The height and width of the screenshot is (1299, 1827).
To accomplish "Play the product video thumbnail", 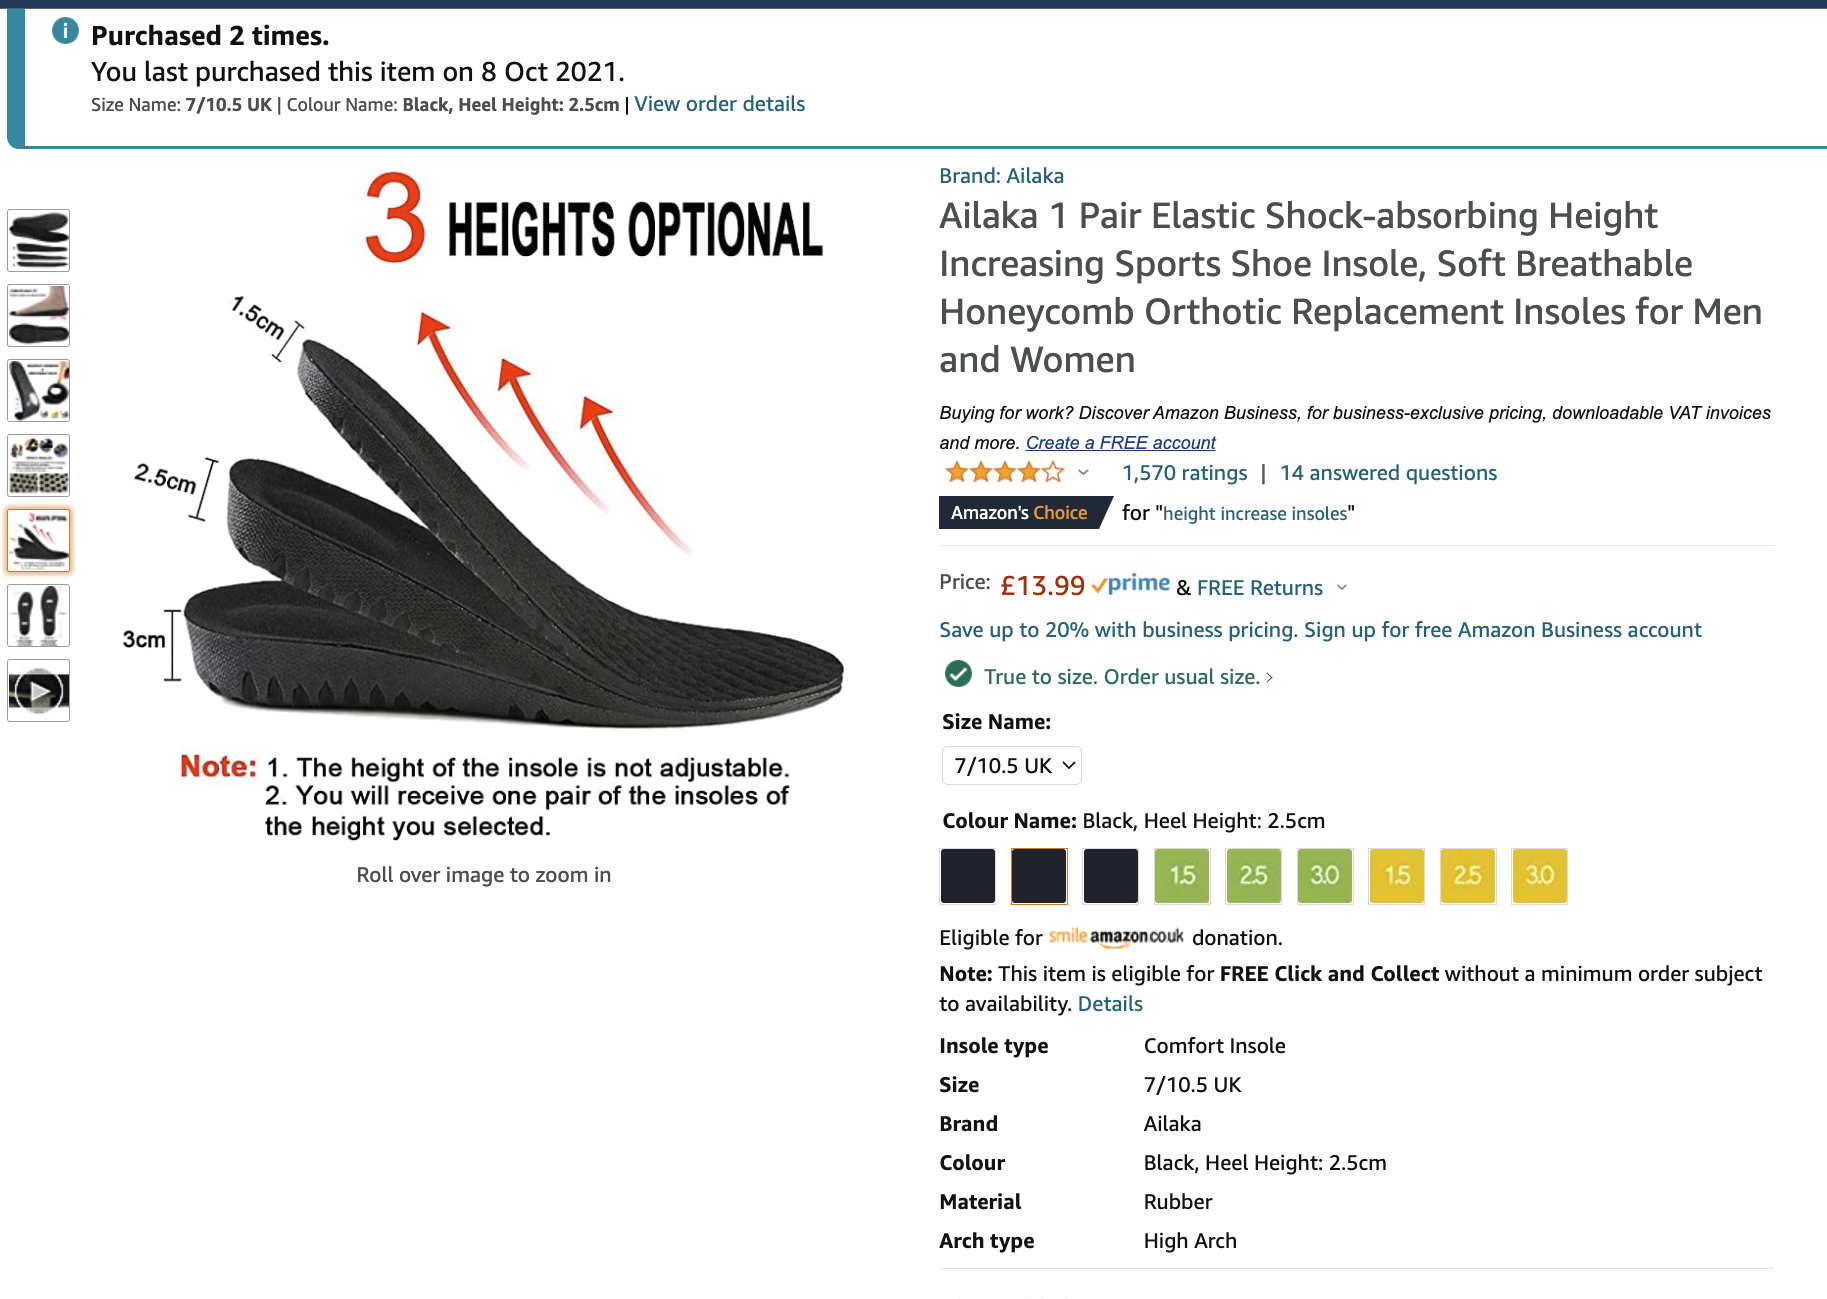I will (x=39, y=691).
